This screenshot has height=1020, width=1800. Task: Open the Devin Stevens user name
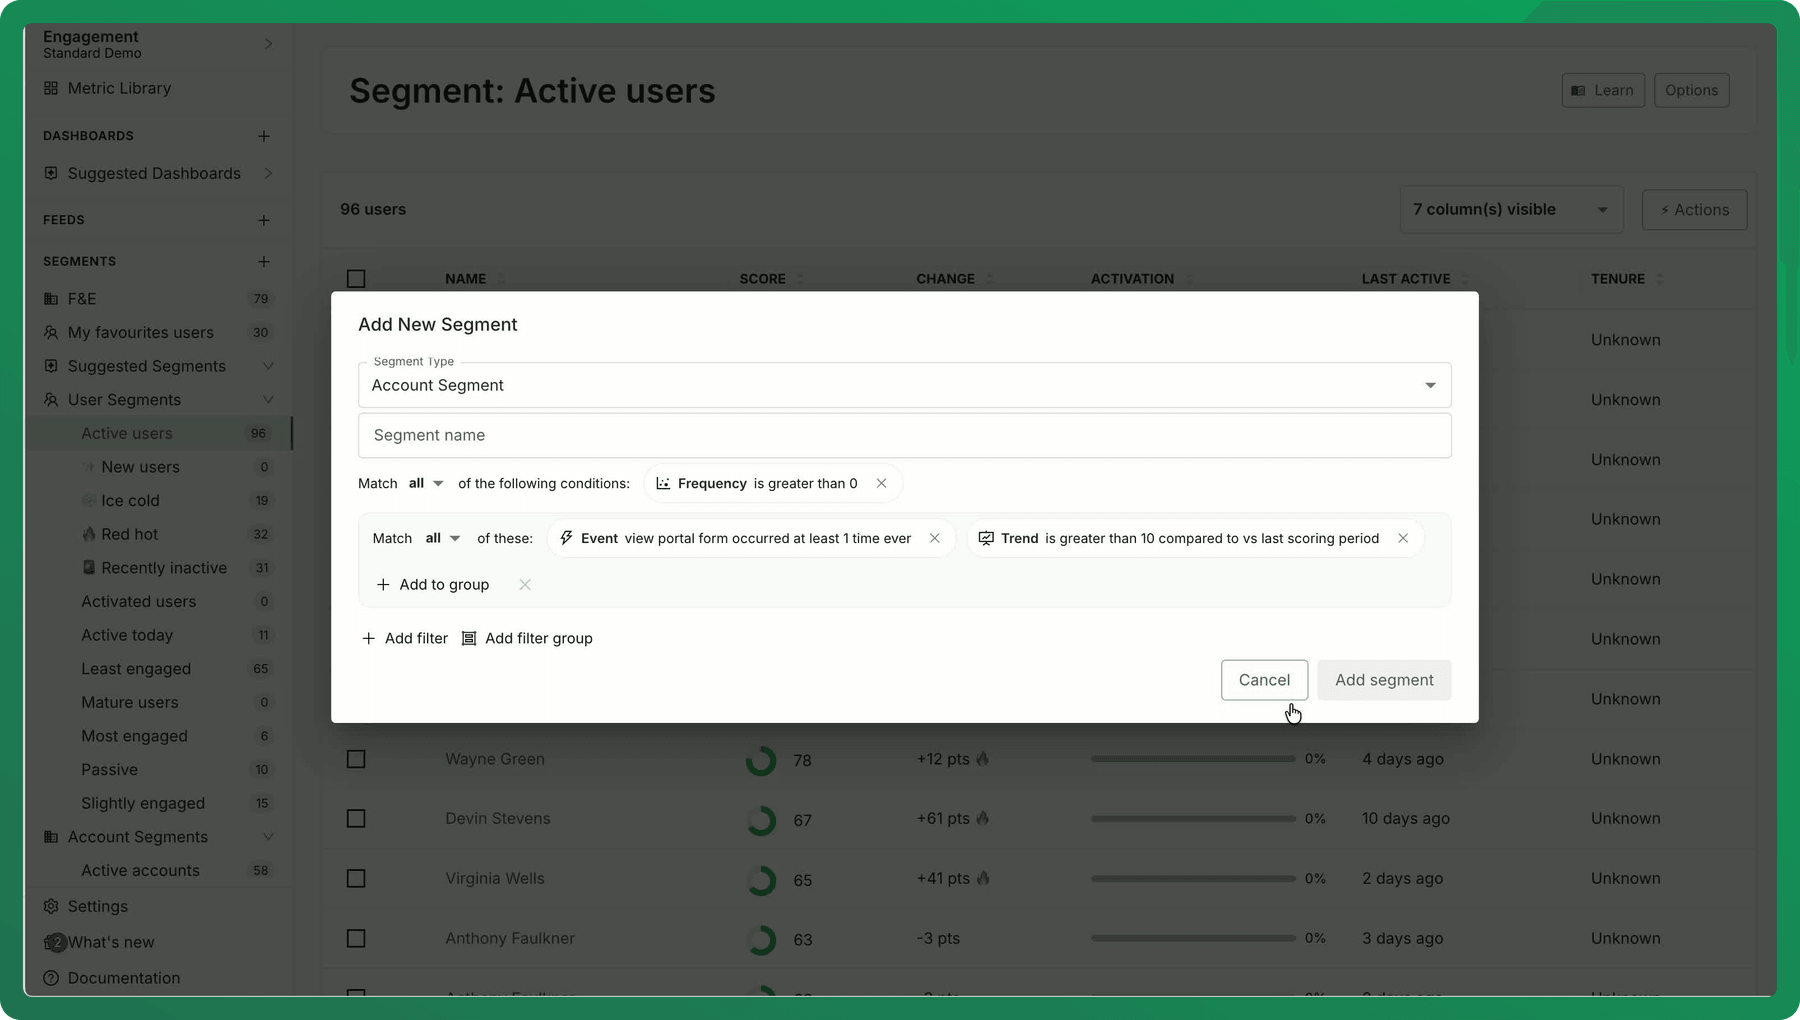coord(498,818)
